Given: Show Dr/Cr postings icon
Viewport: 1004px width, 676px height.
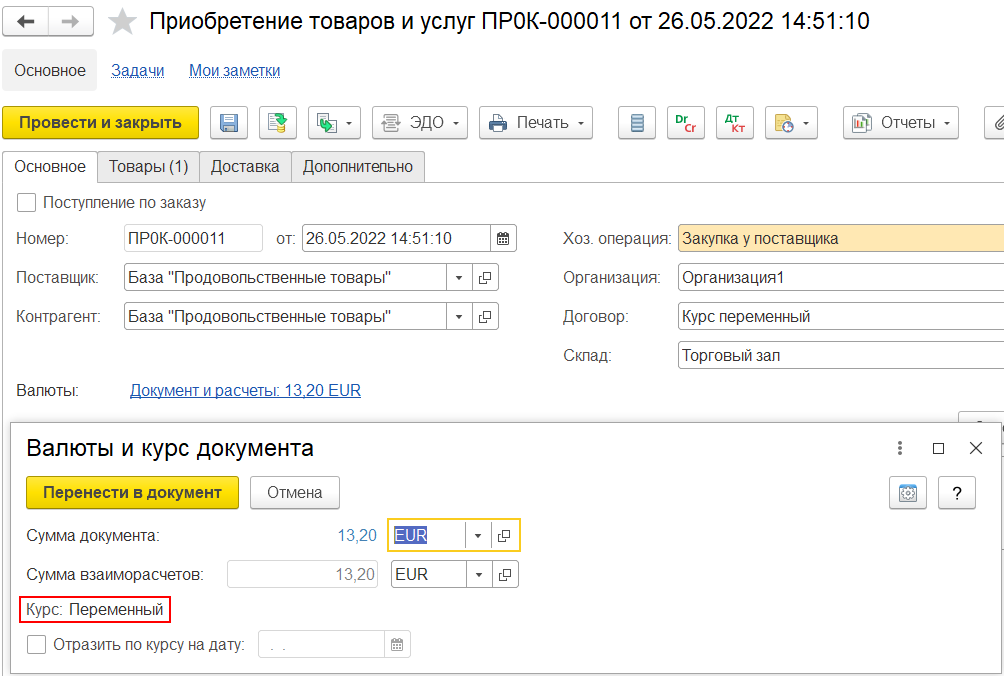Looking at the screenshot, I should coord(686,122).
